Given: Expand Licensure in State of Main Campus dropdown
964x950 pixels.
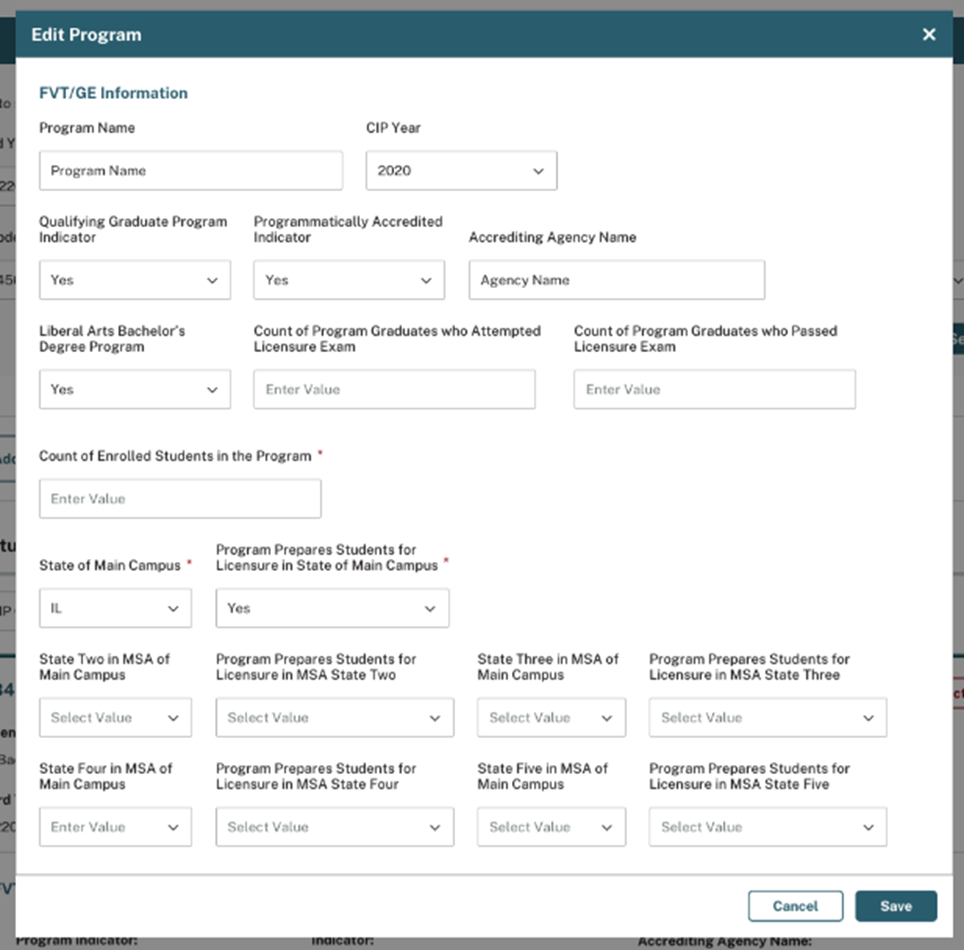Looking at the screenshot, I should [x=332, y=608].
